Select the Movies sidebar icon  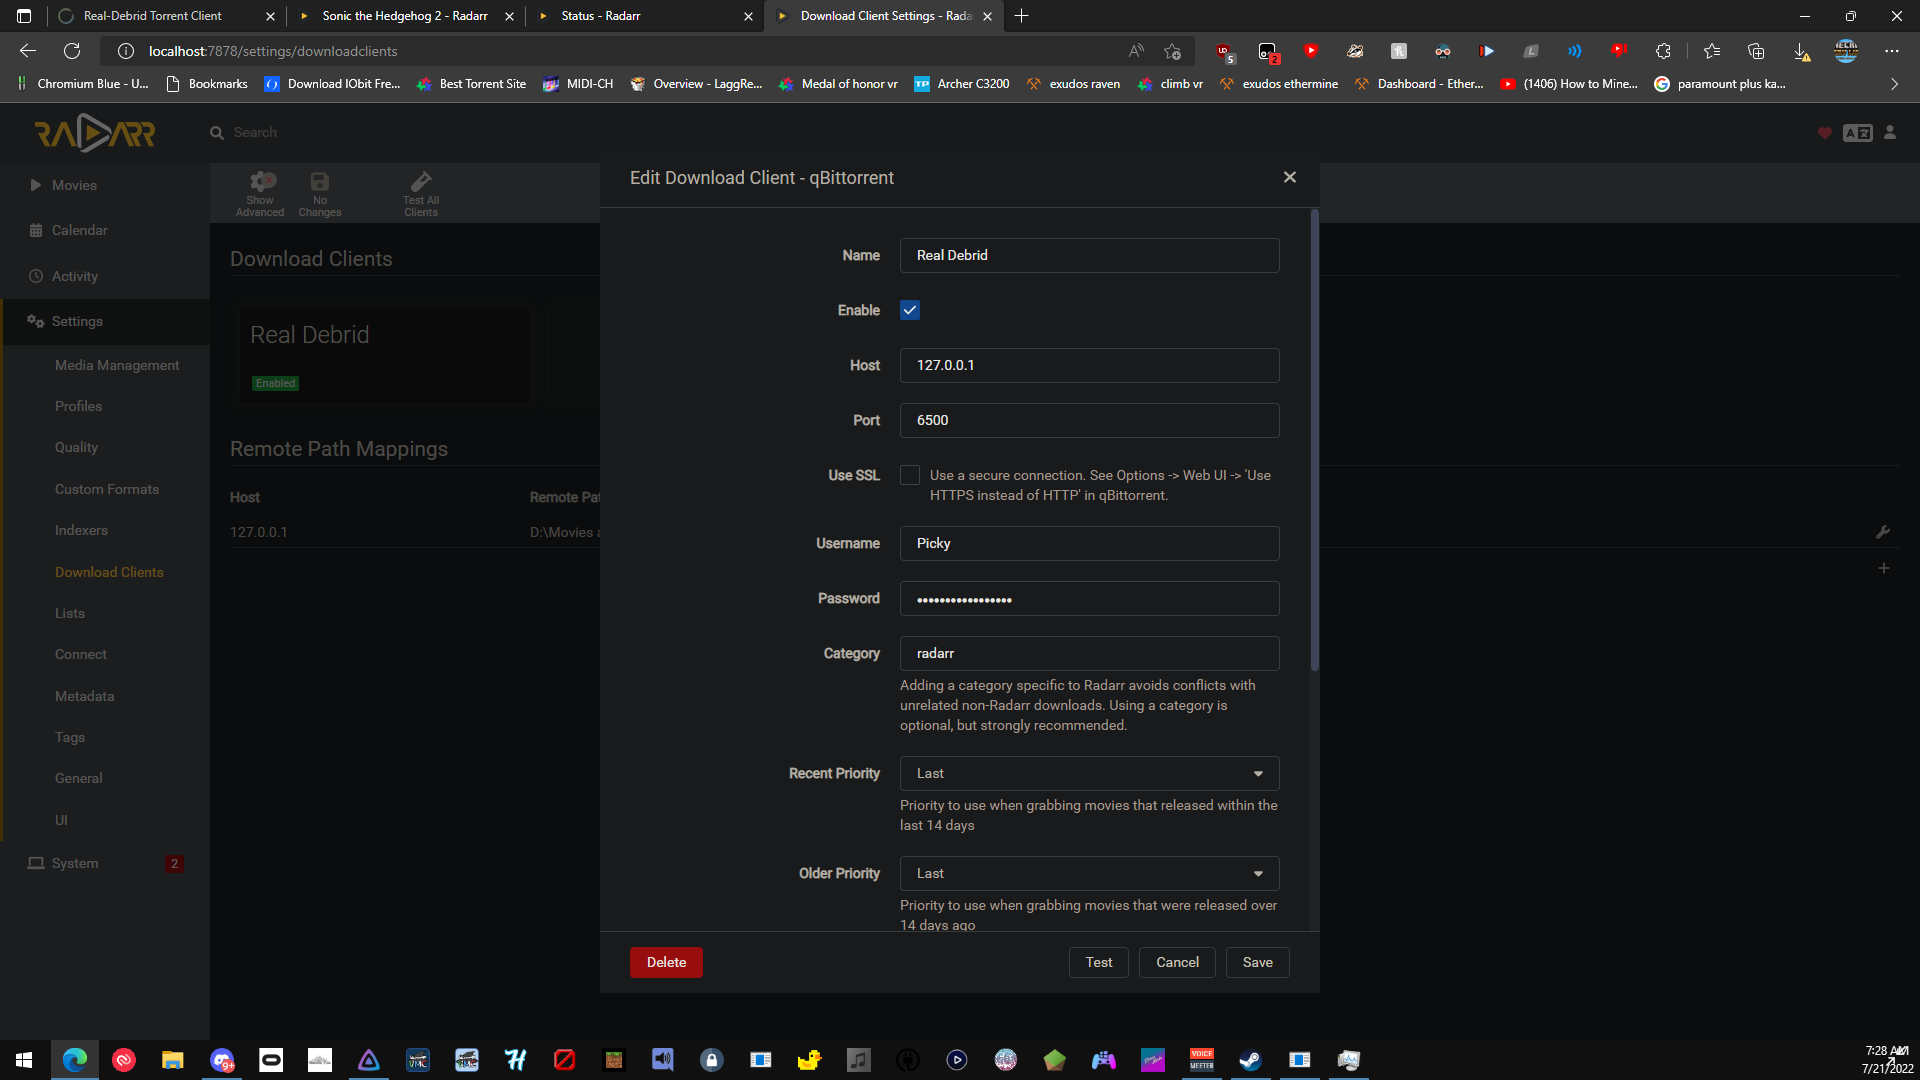tap(36, 185)
